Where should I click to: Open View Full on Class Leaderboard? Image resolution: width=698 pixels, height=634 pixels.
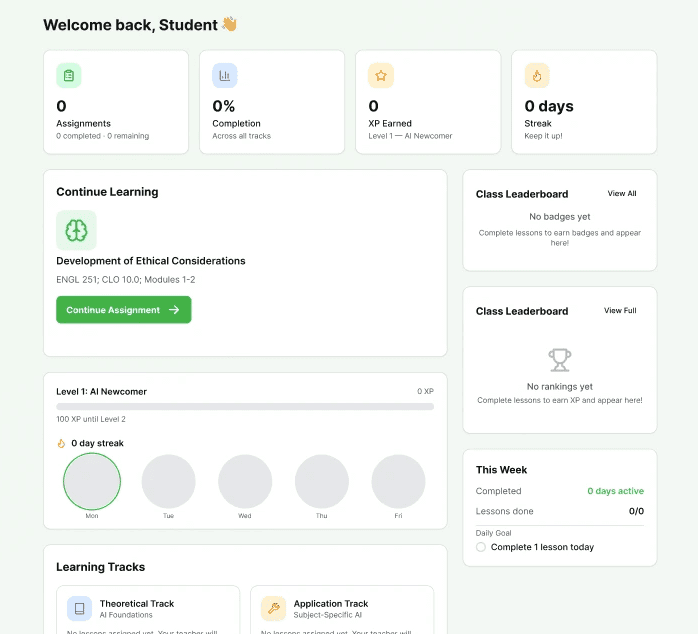click(620, 311)
